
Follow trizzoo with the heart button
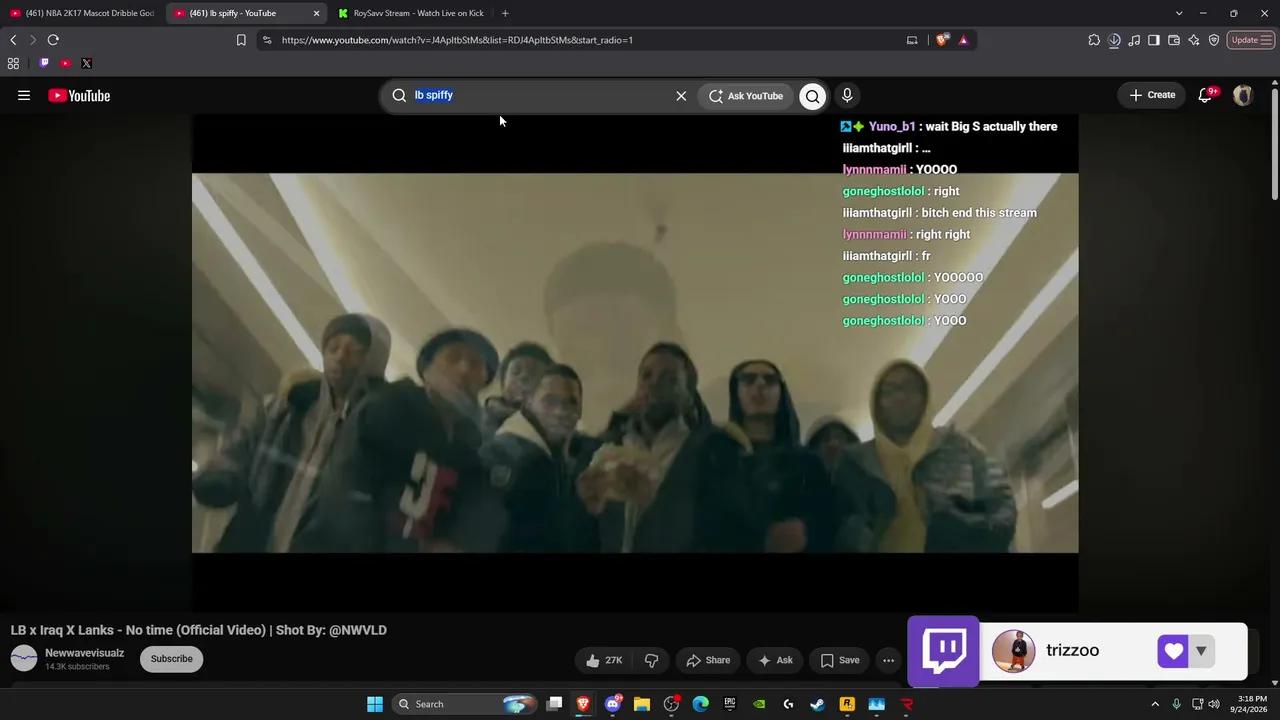(x=1173, y=651)
